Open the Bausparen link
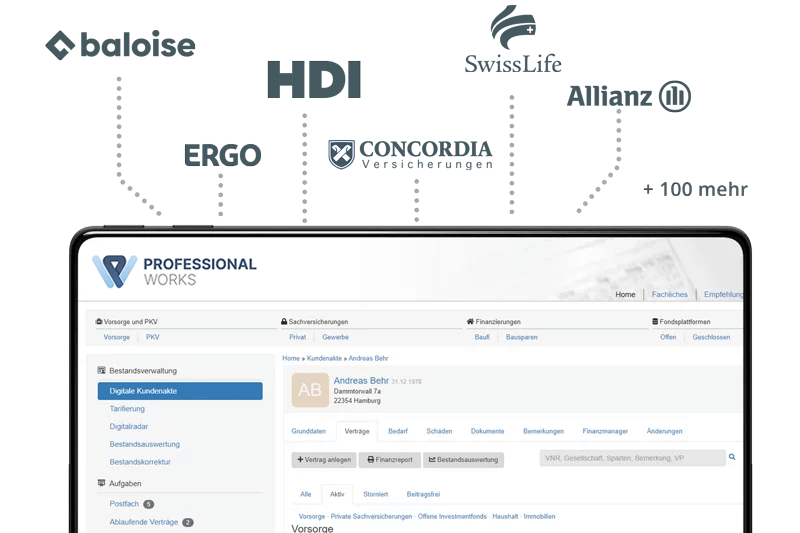Image resolution: width=800 pixels, height=533 pixels. pyautogui.click(x=521, y=337)
